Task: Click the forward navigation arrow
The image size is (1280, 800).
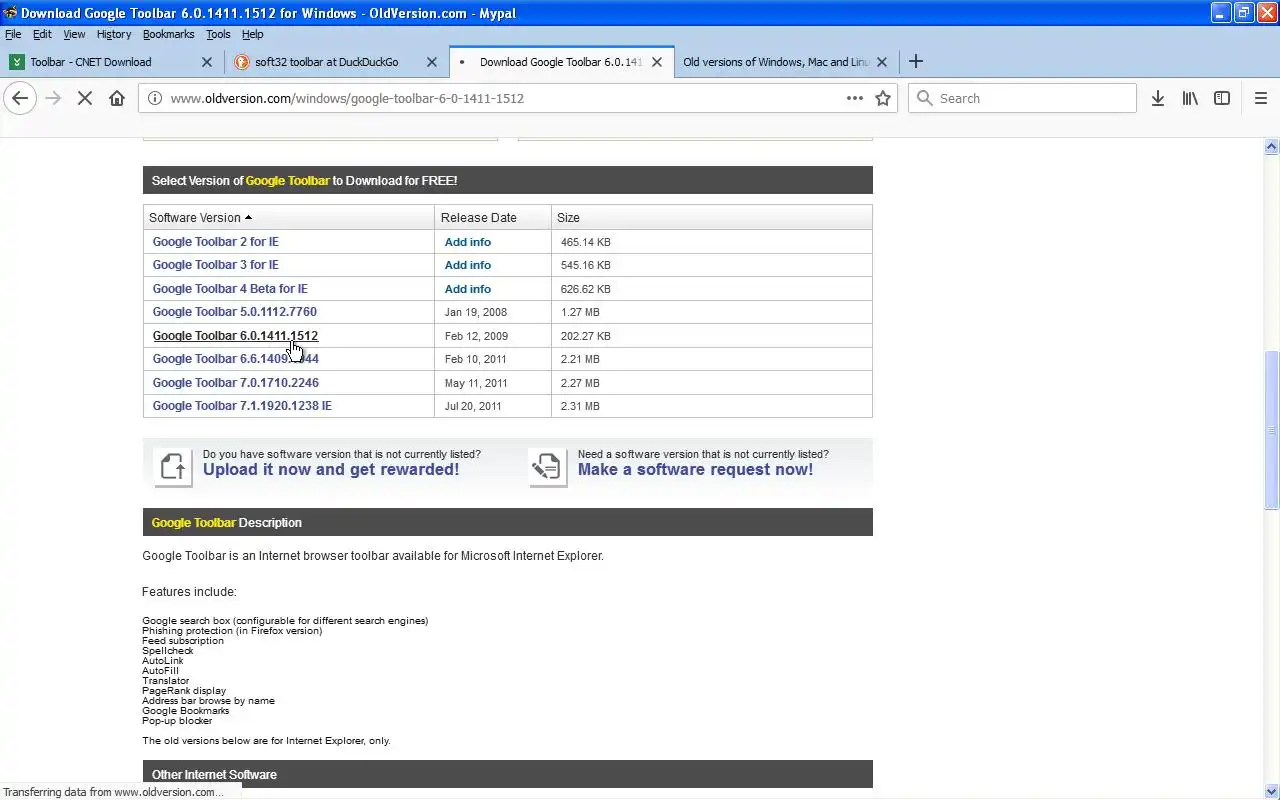Action: (53, 98)
